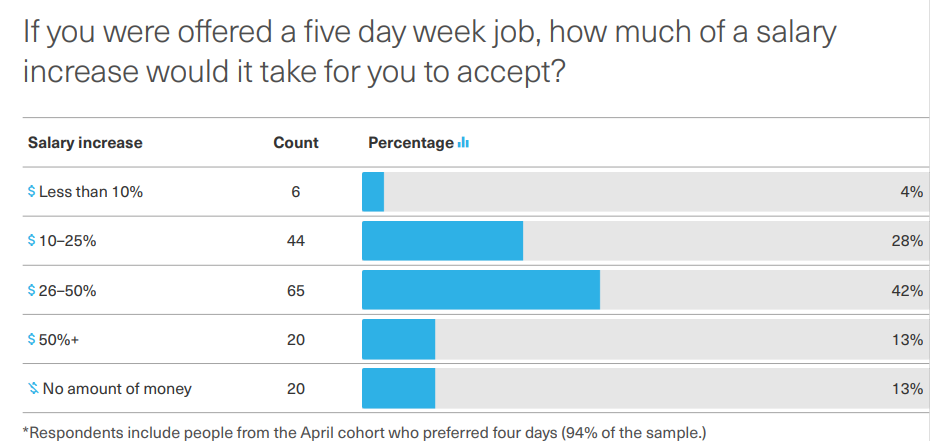
Task: Click the blue bar in the 50%+ row
Action: click(x=398, y=339)
